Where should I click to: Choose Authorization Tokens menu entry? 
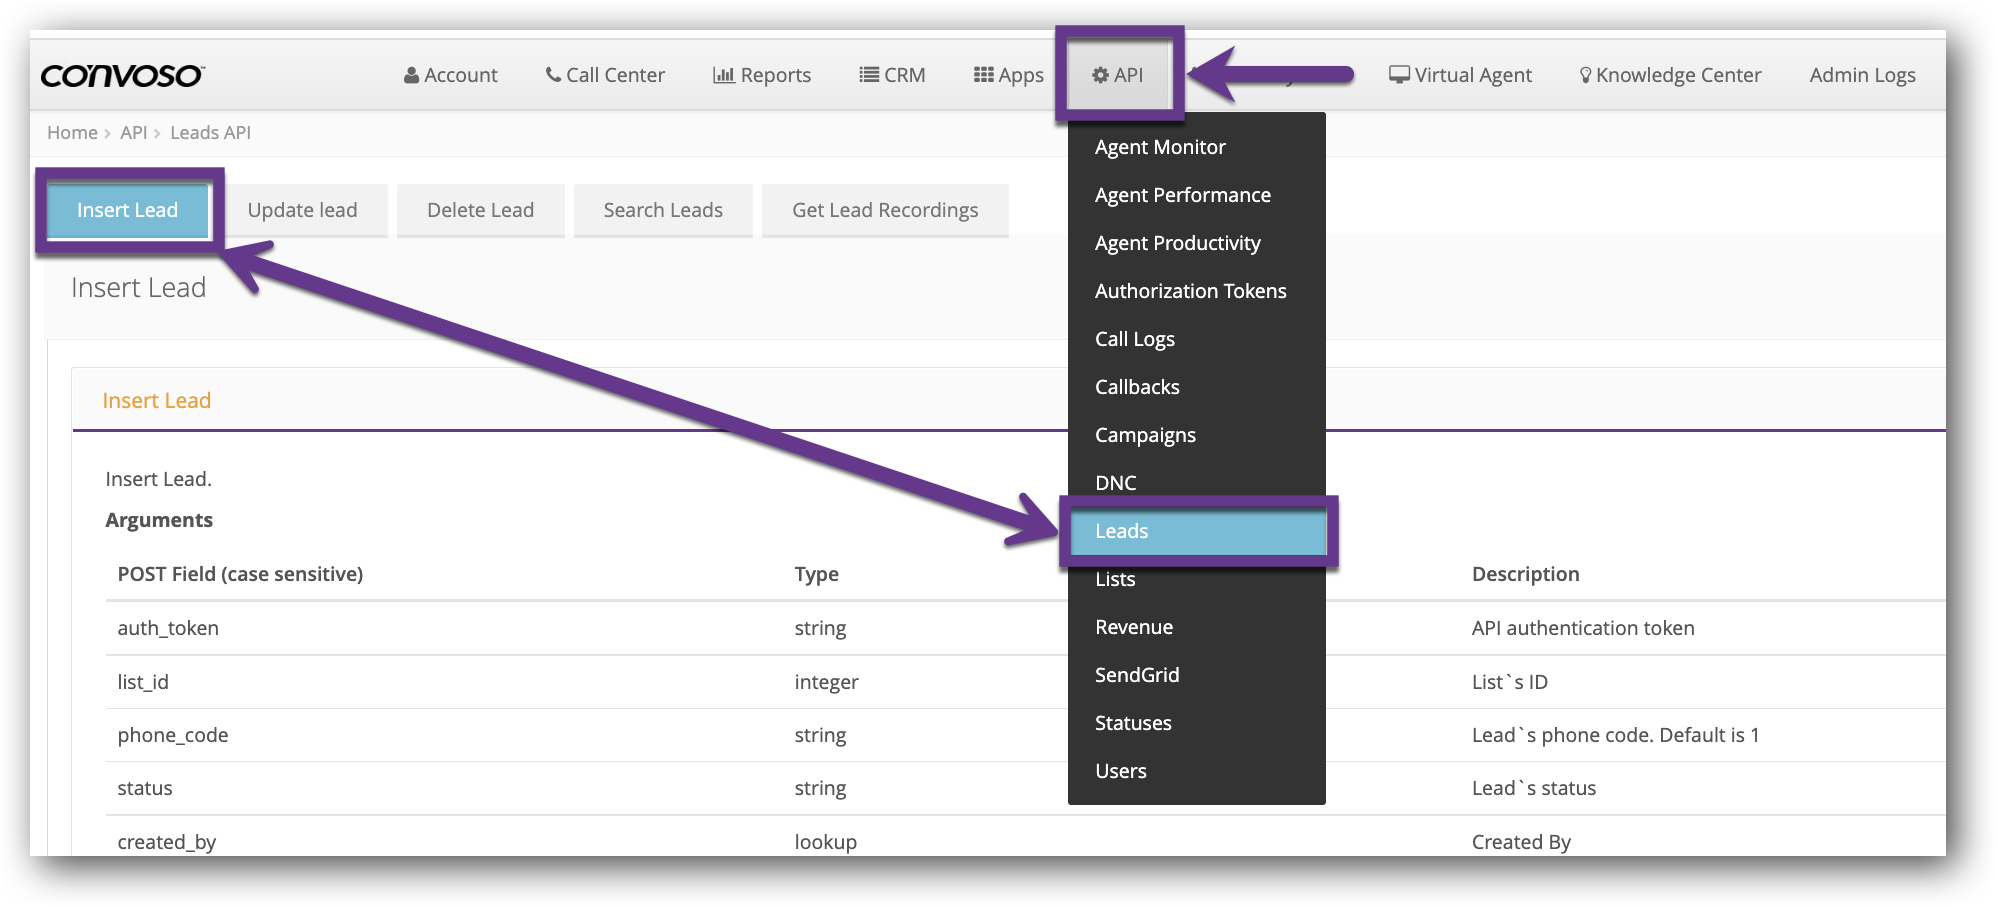(x=1197, y=291)
